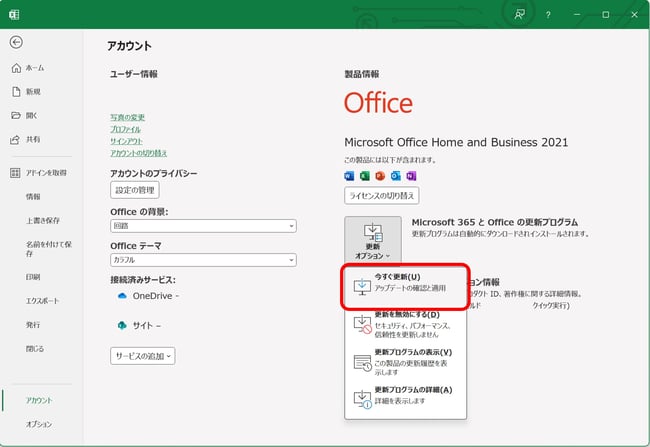Click the update now download icon
The image size is (650, 447).
point(362,287)
